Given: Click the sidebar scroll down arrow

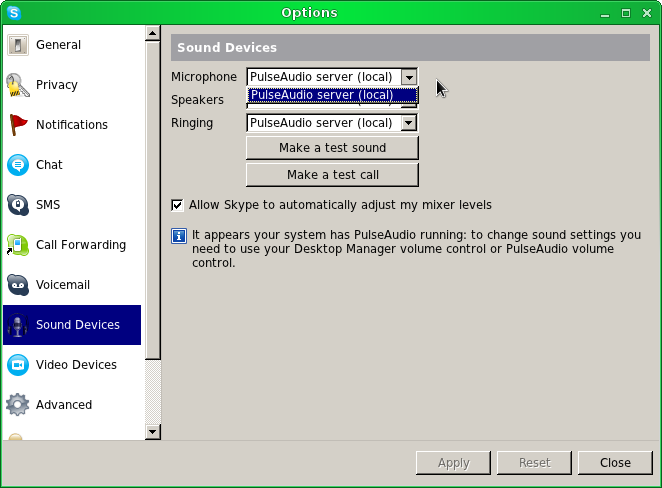Looking at the screenshot, I should click(x=152, y=432).
